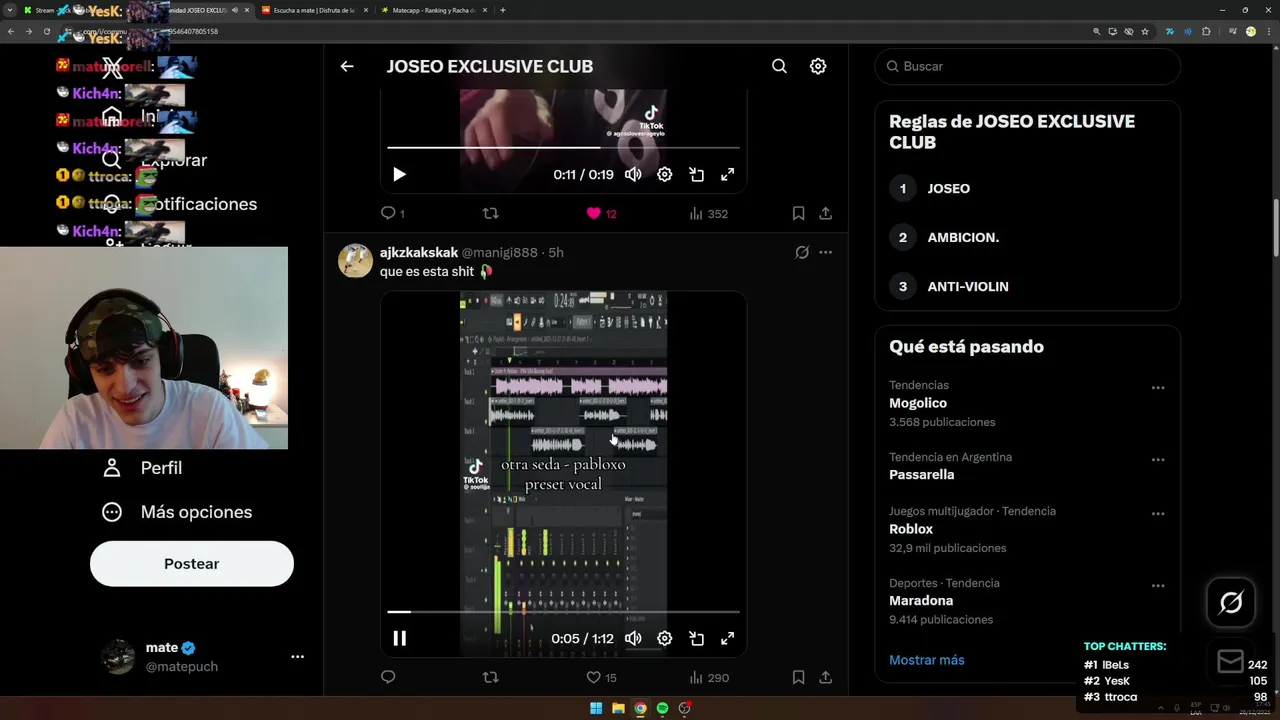1280x720 pixels.
Task: Open more options on the ajkzkakskak post
Action: tap(825, 253)
